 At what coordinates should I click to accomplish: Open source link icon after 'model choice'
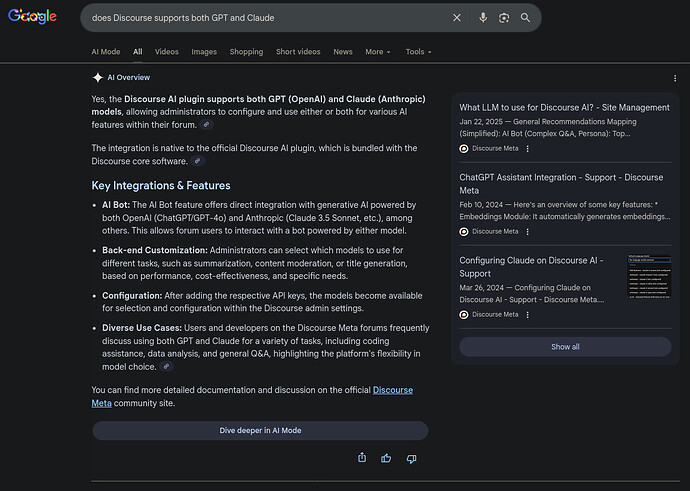[x=166, y=366]
